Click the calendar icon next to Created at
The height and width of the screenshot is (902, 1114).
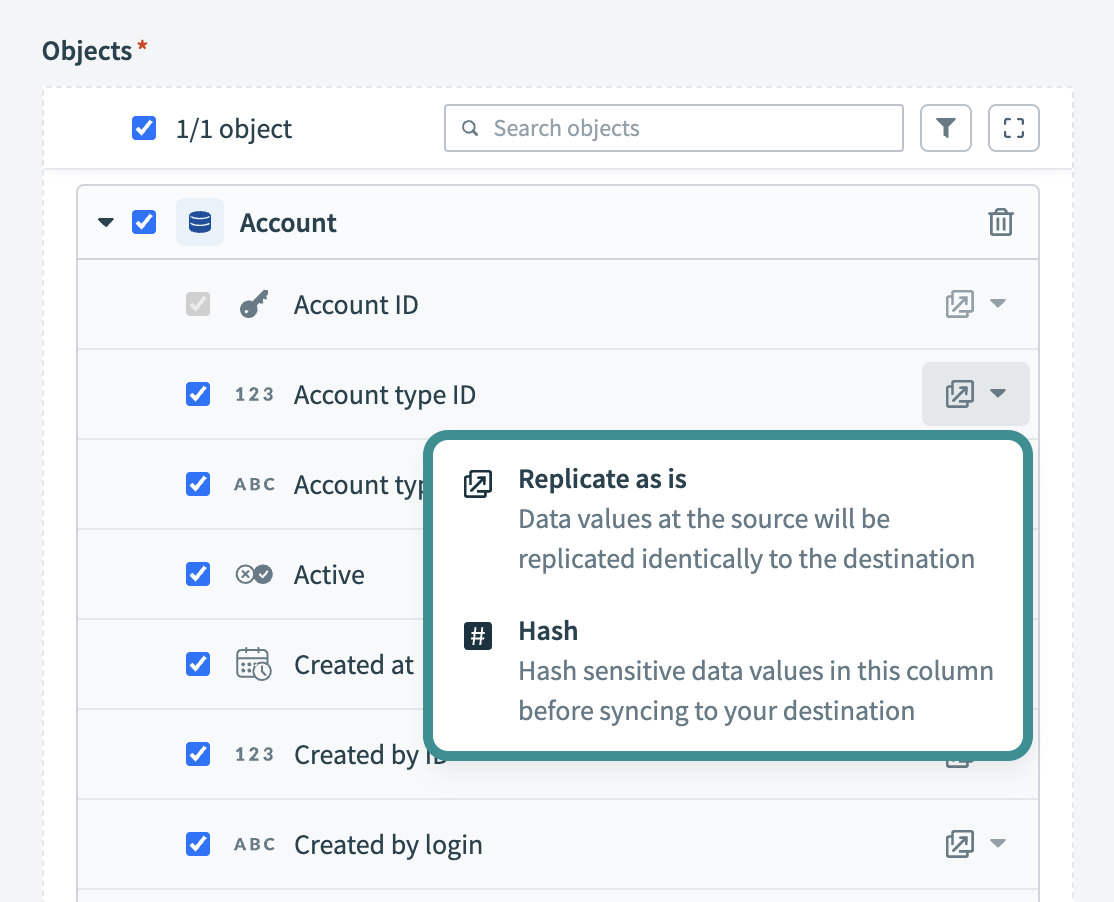click(x=254, y=664)
